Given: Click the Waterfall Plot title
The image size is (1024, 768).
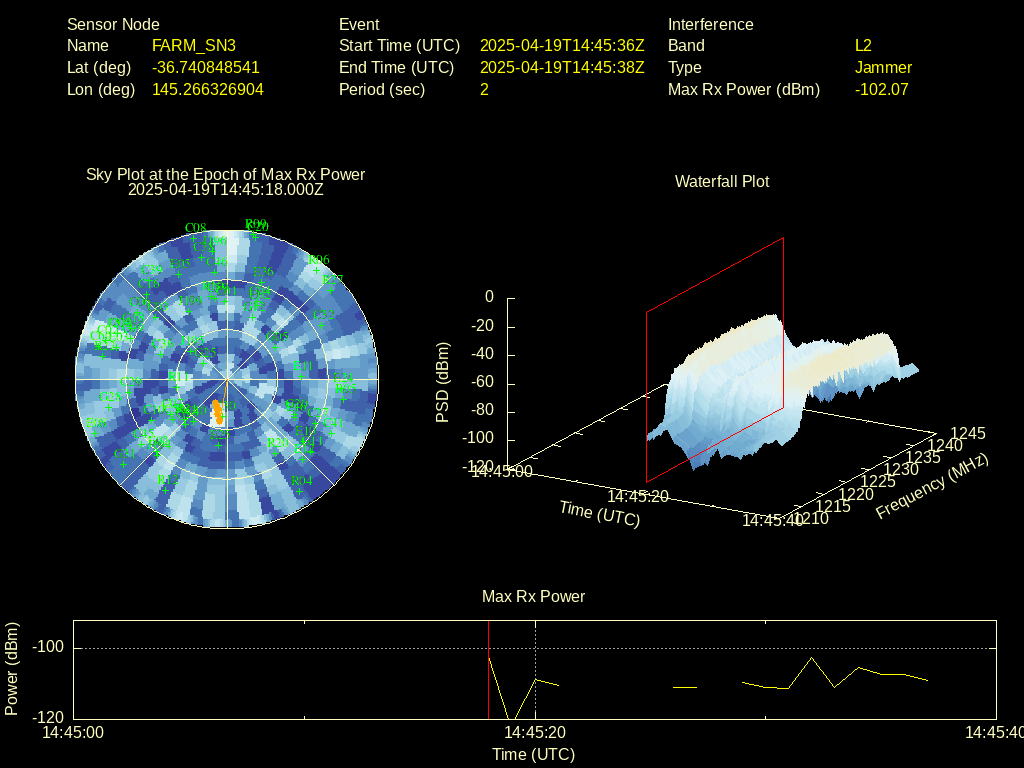Looking at the screenshot, I should tap(722, 181).
